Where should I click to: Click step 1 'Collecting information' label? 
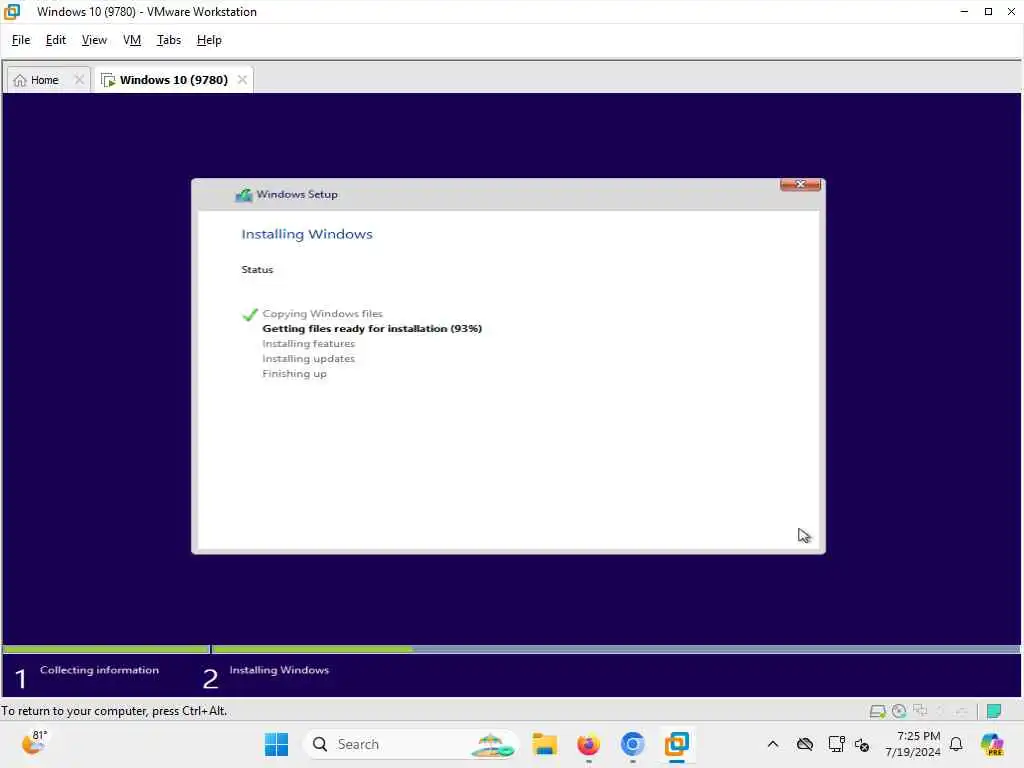click(99, 670)
